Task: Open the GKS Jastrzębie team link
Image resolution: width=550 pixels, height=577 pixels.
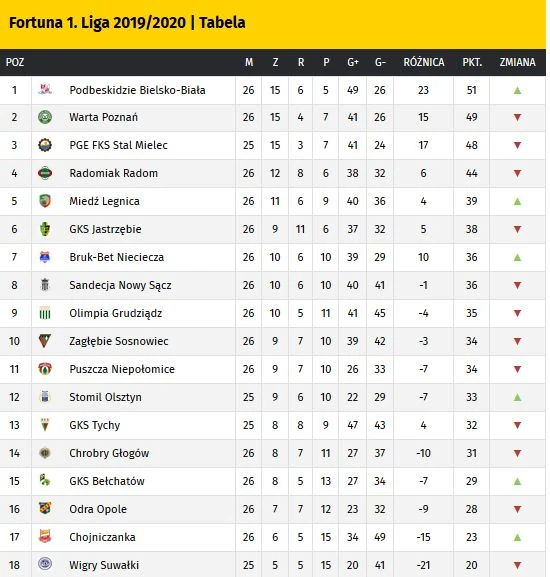Action: 105,229
